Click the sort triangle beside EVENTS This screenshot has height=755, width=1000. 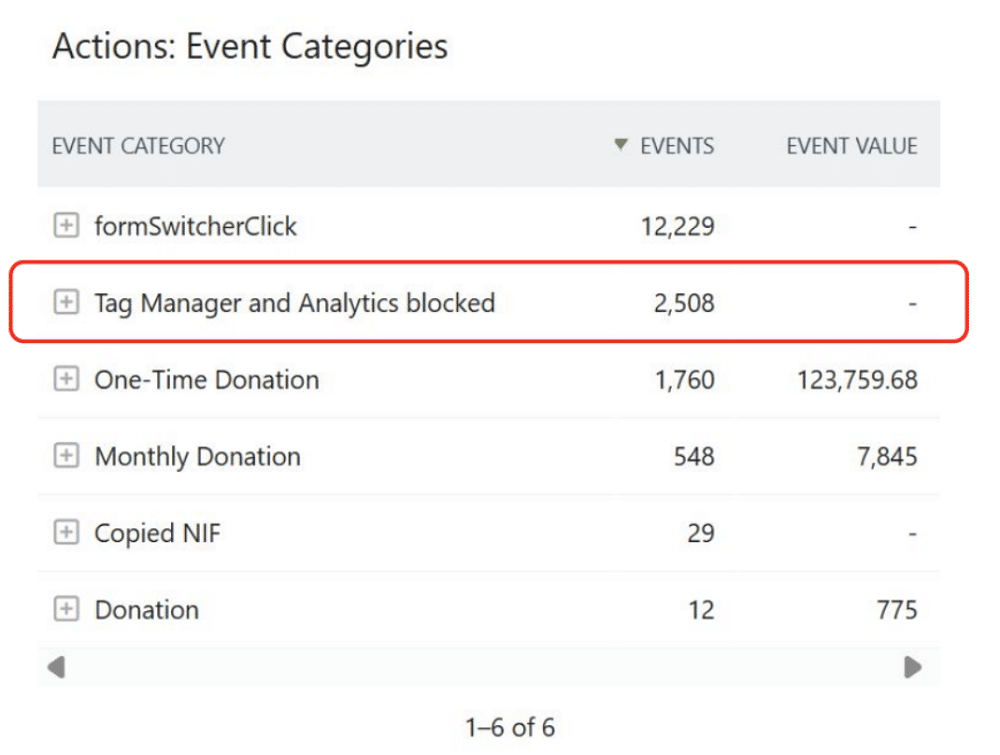click(x=619, y=145)
